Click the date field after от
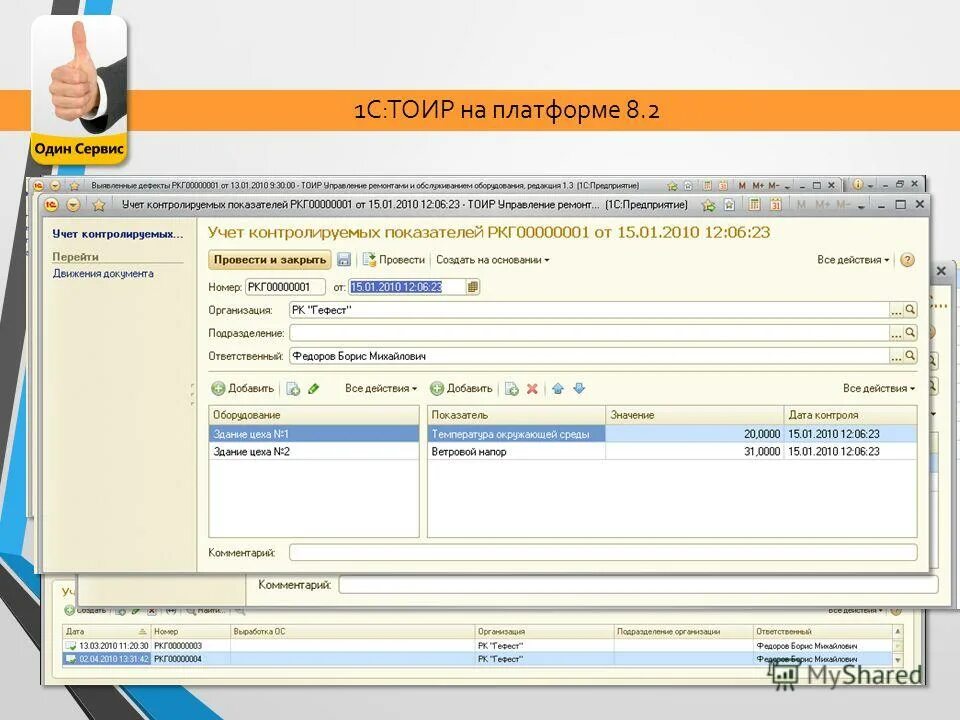Viewport: 960px width, 720px height. [407, 287]
